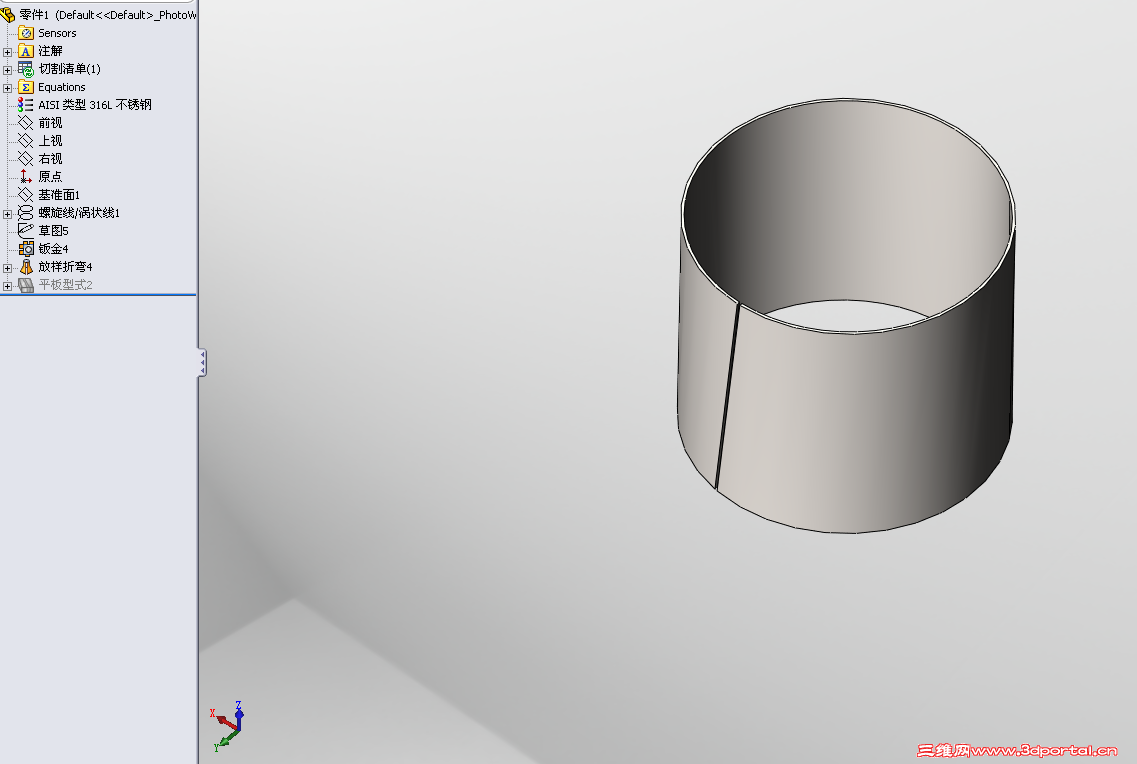Screen dimensions: 1137x764
Task: Select the 零件1 (Default) part name
Action: 107,14
